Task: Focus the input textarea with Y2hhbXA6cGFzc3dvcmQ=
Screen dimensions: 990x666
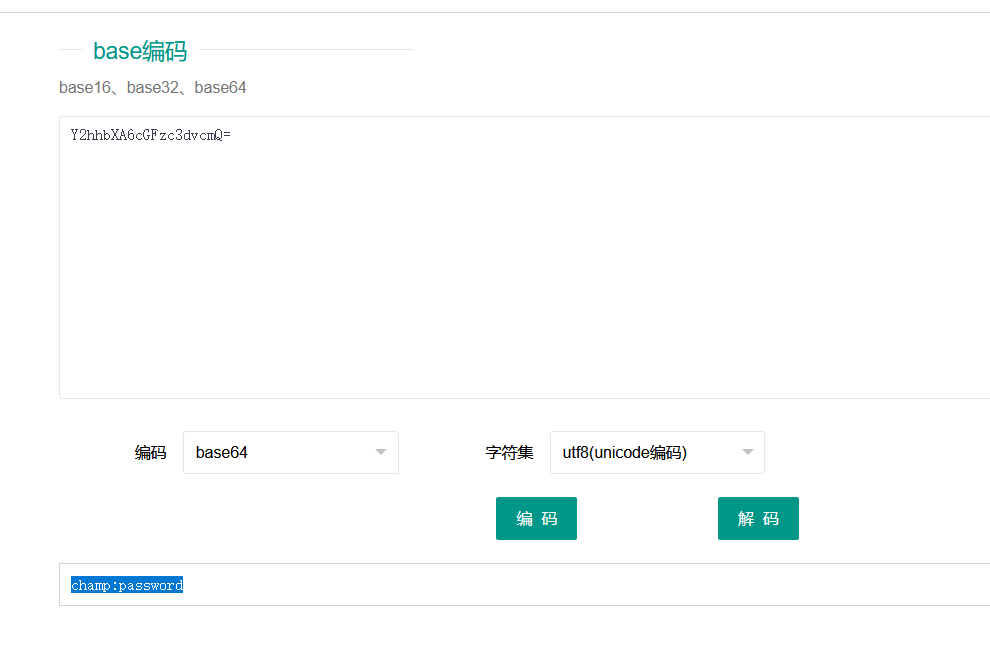Action: coord(525,257)
